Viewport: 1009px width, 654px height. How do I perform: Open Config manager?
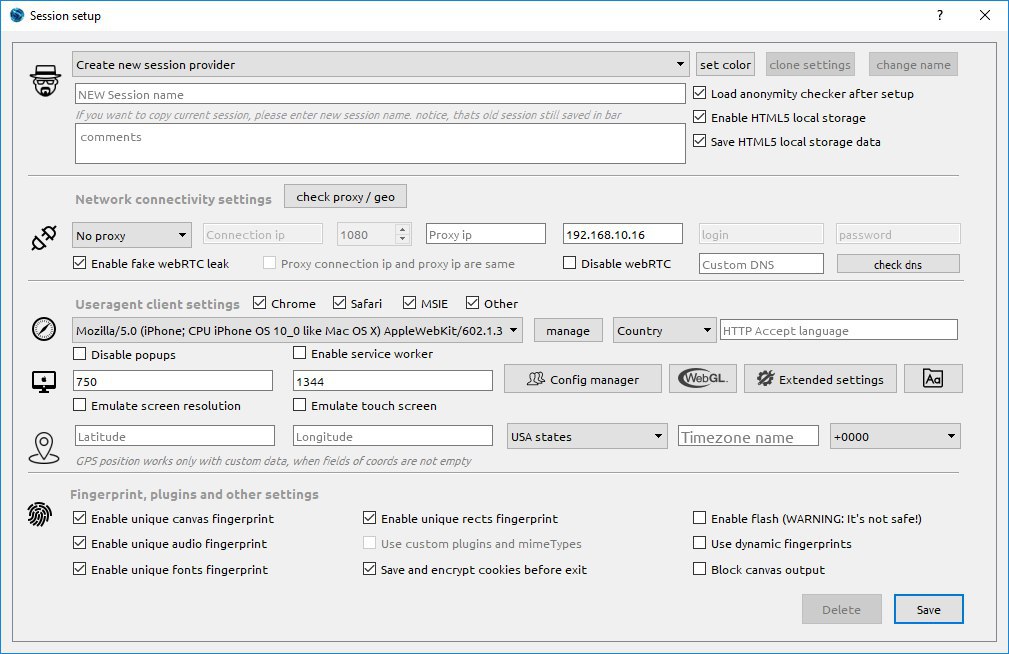pyautogui.click(x=582, y=378)
